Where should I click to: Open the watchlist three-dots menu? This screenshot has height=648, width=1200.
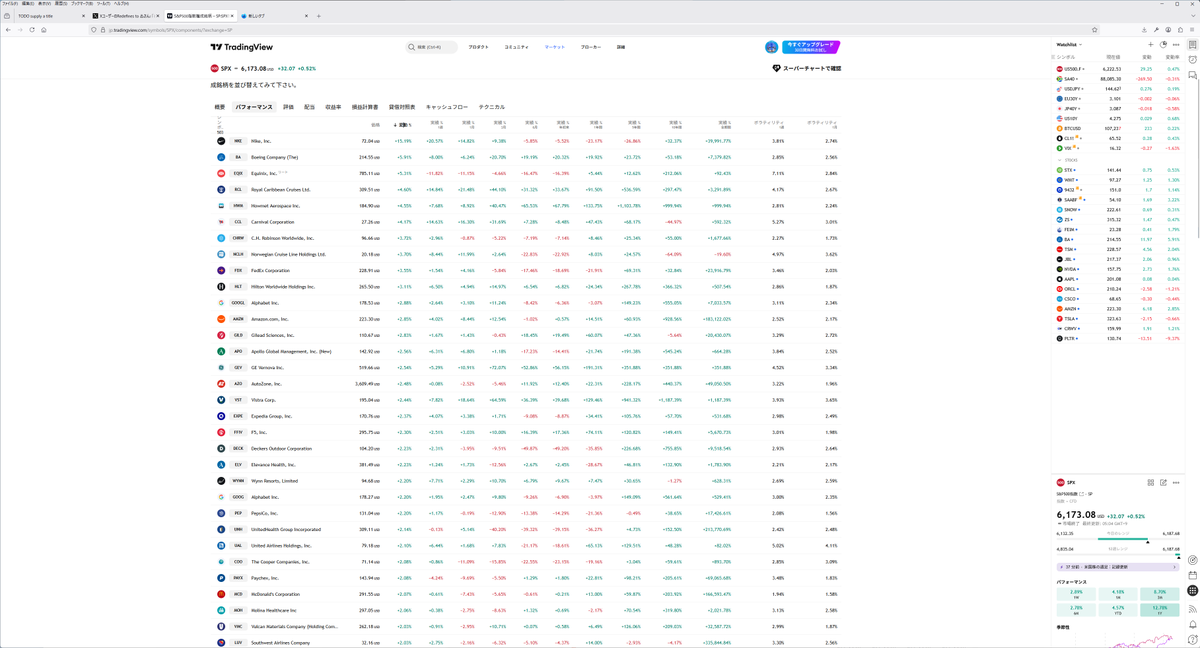click(1176, 45)
